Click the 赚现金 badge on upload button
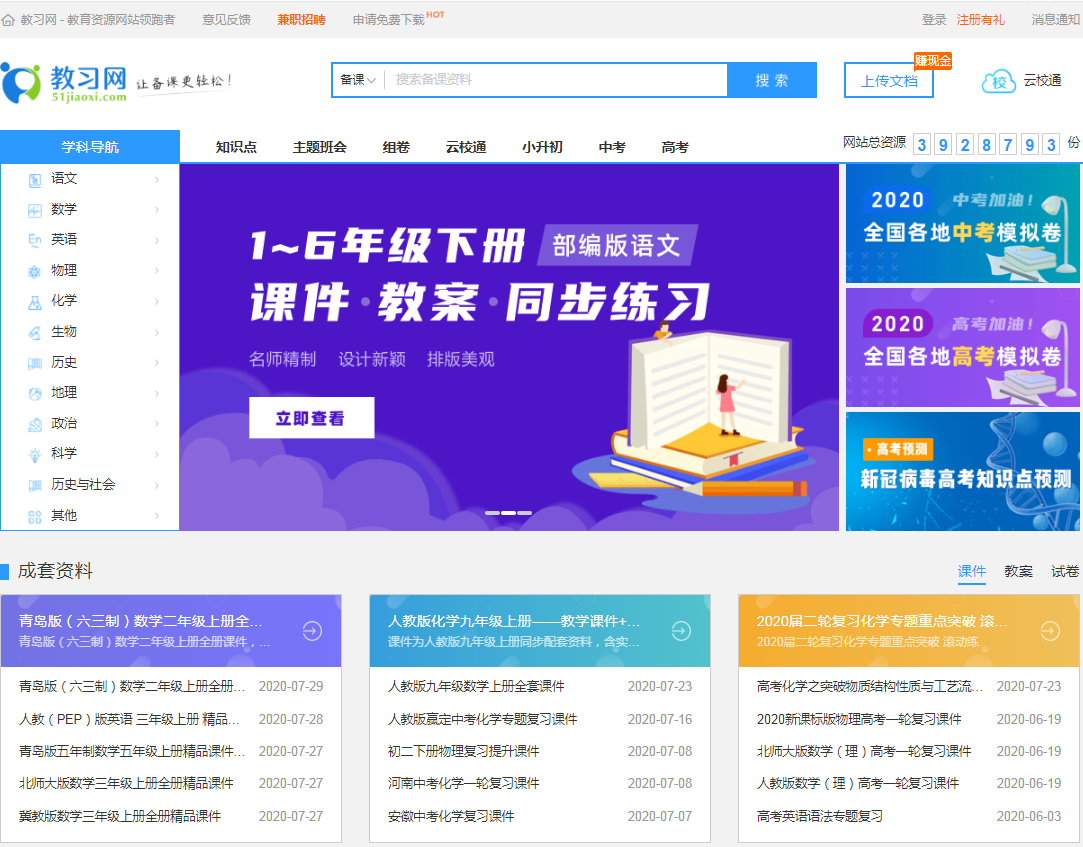 932,61
